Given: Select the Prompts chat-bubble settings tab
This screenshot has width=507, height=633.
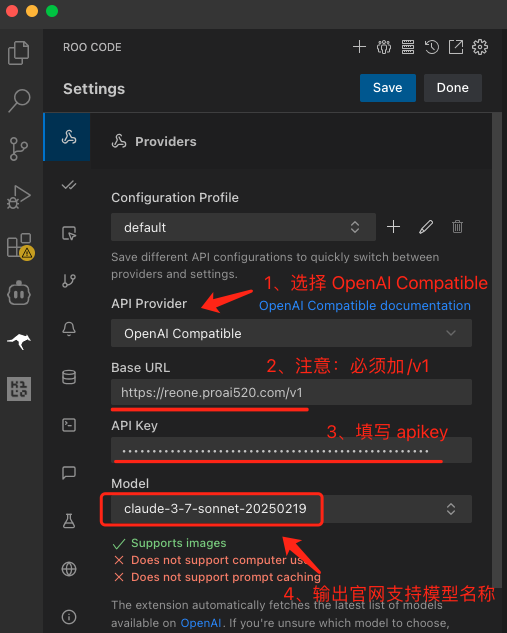Looking at the screenshot, I should (x=69, y=473).
